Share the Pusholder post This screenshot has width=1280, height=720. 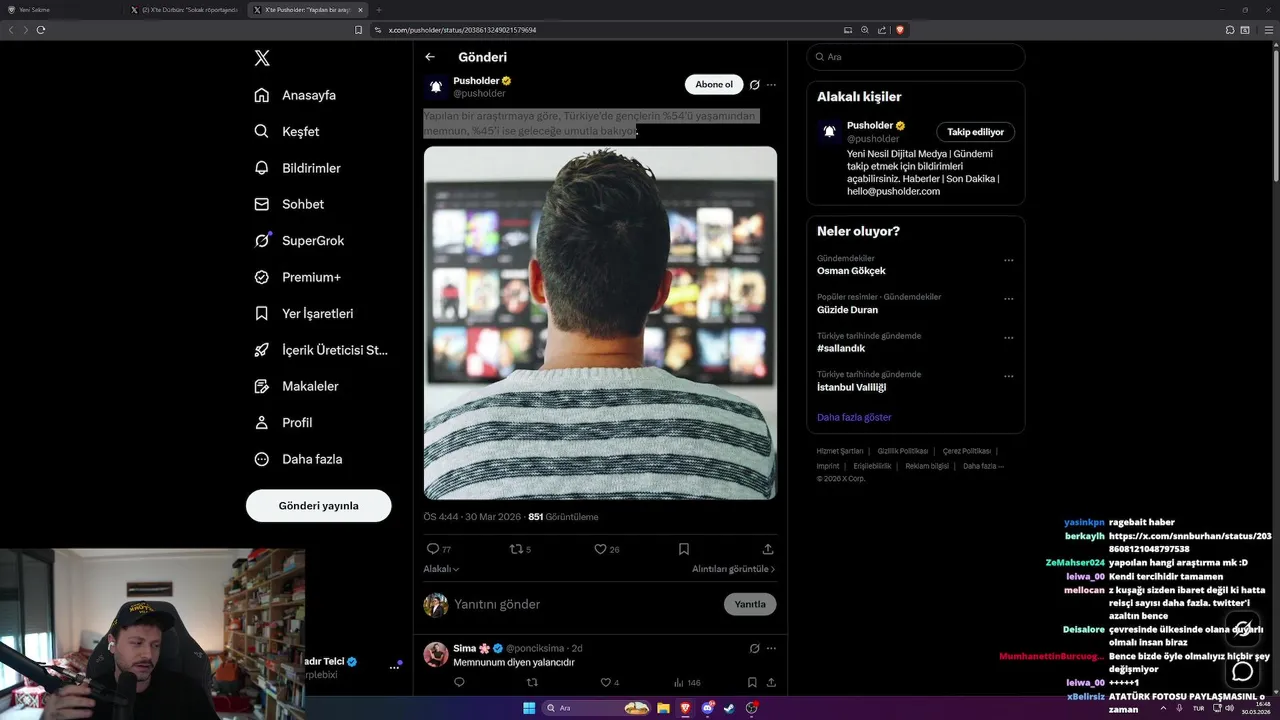coord(768,549)
